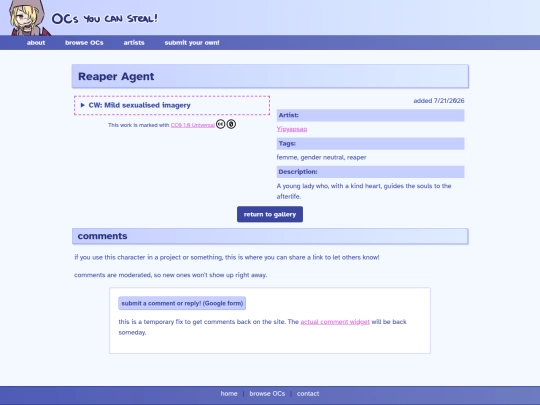Image resolution: width=540 pixels, height=405 pixels.
Task: Click the comments are moderated notice
Action: pos(170,275)
